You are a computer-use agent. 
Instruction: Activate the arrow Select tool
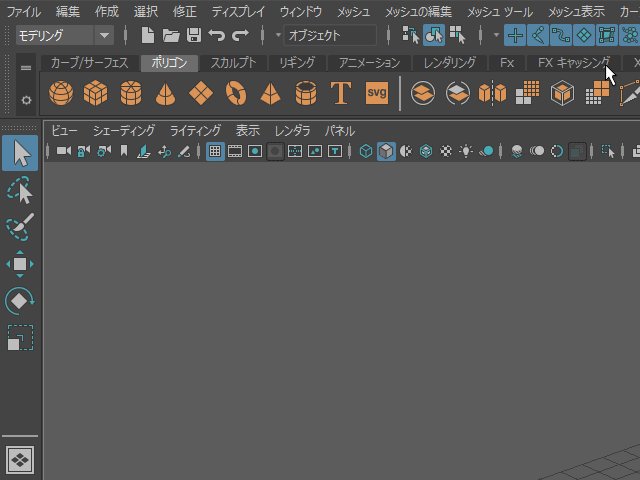20,153
